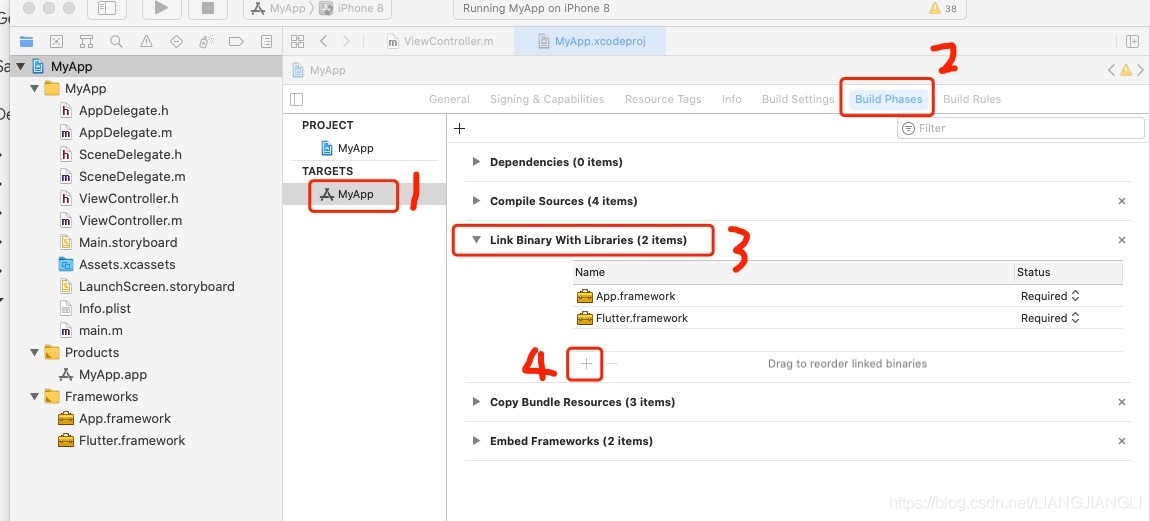Open the Resource Tags tab
This screenshot has width=1150, height=521.
663,99
